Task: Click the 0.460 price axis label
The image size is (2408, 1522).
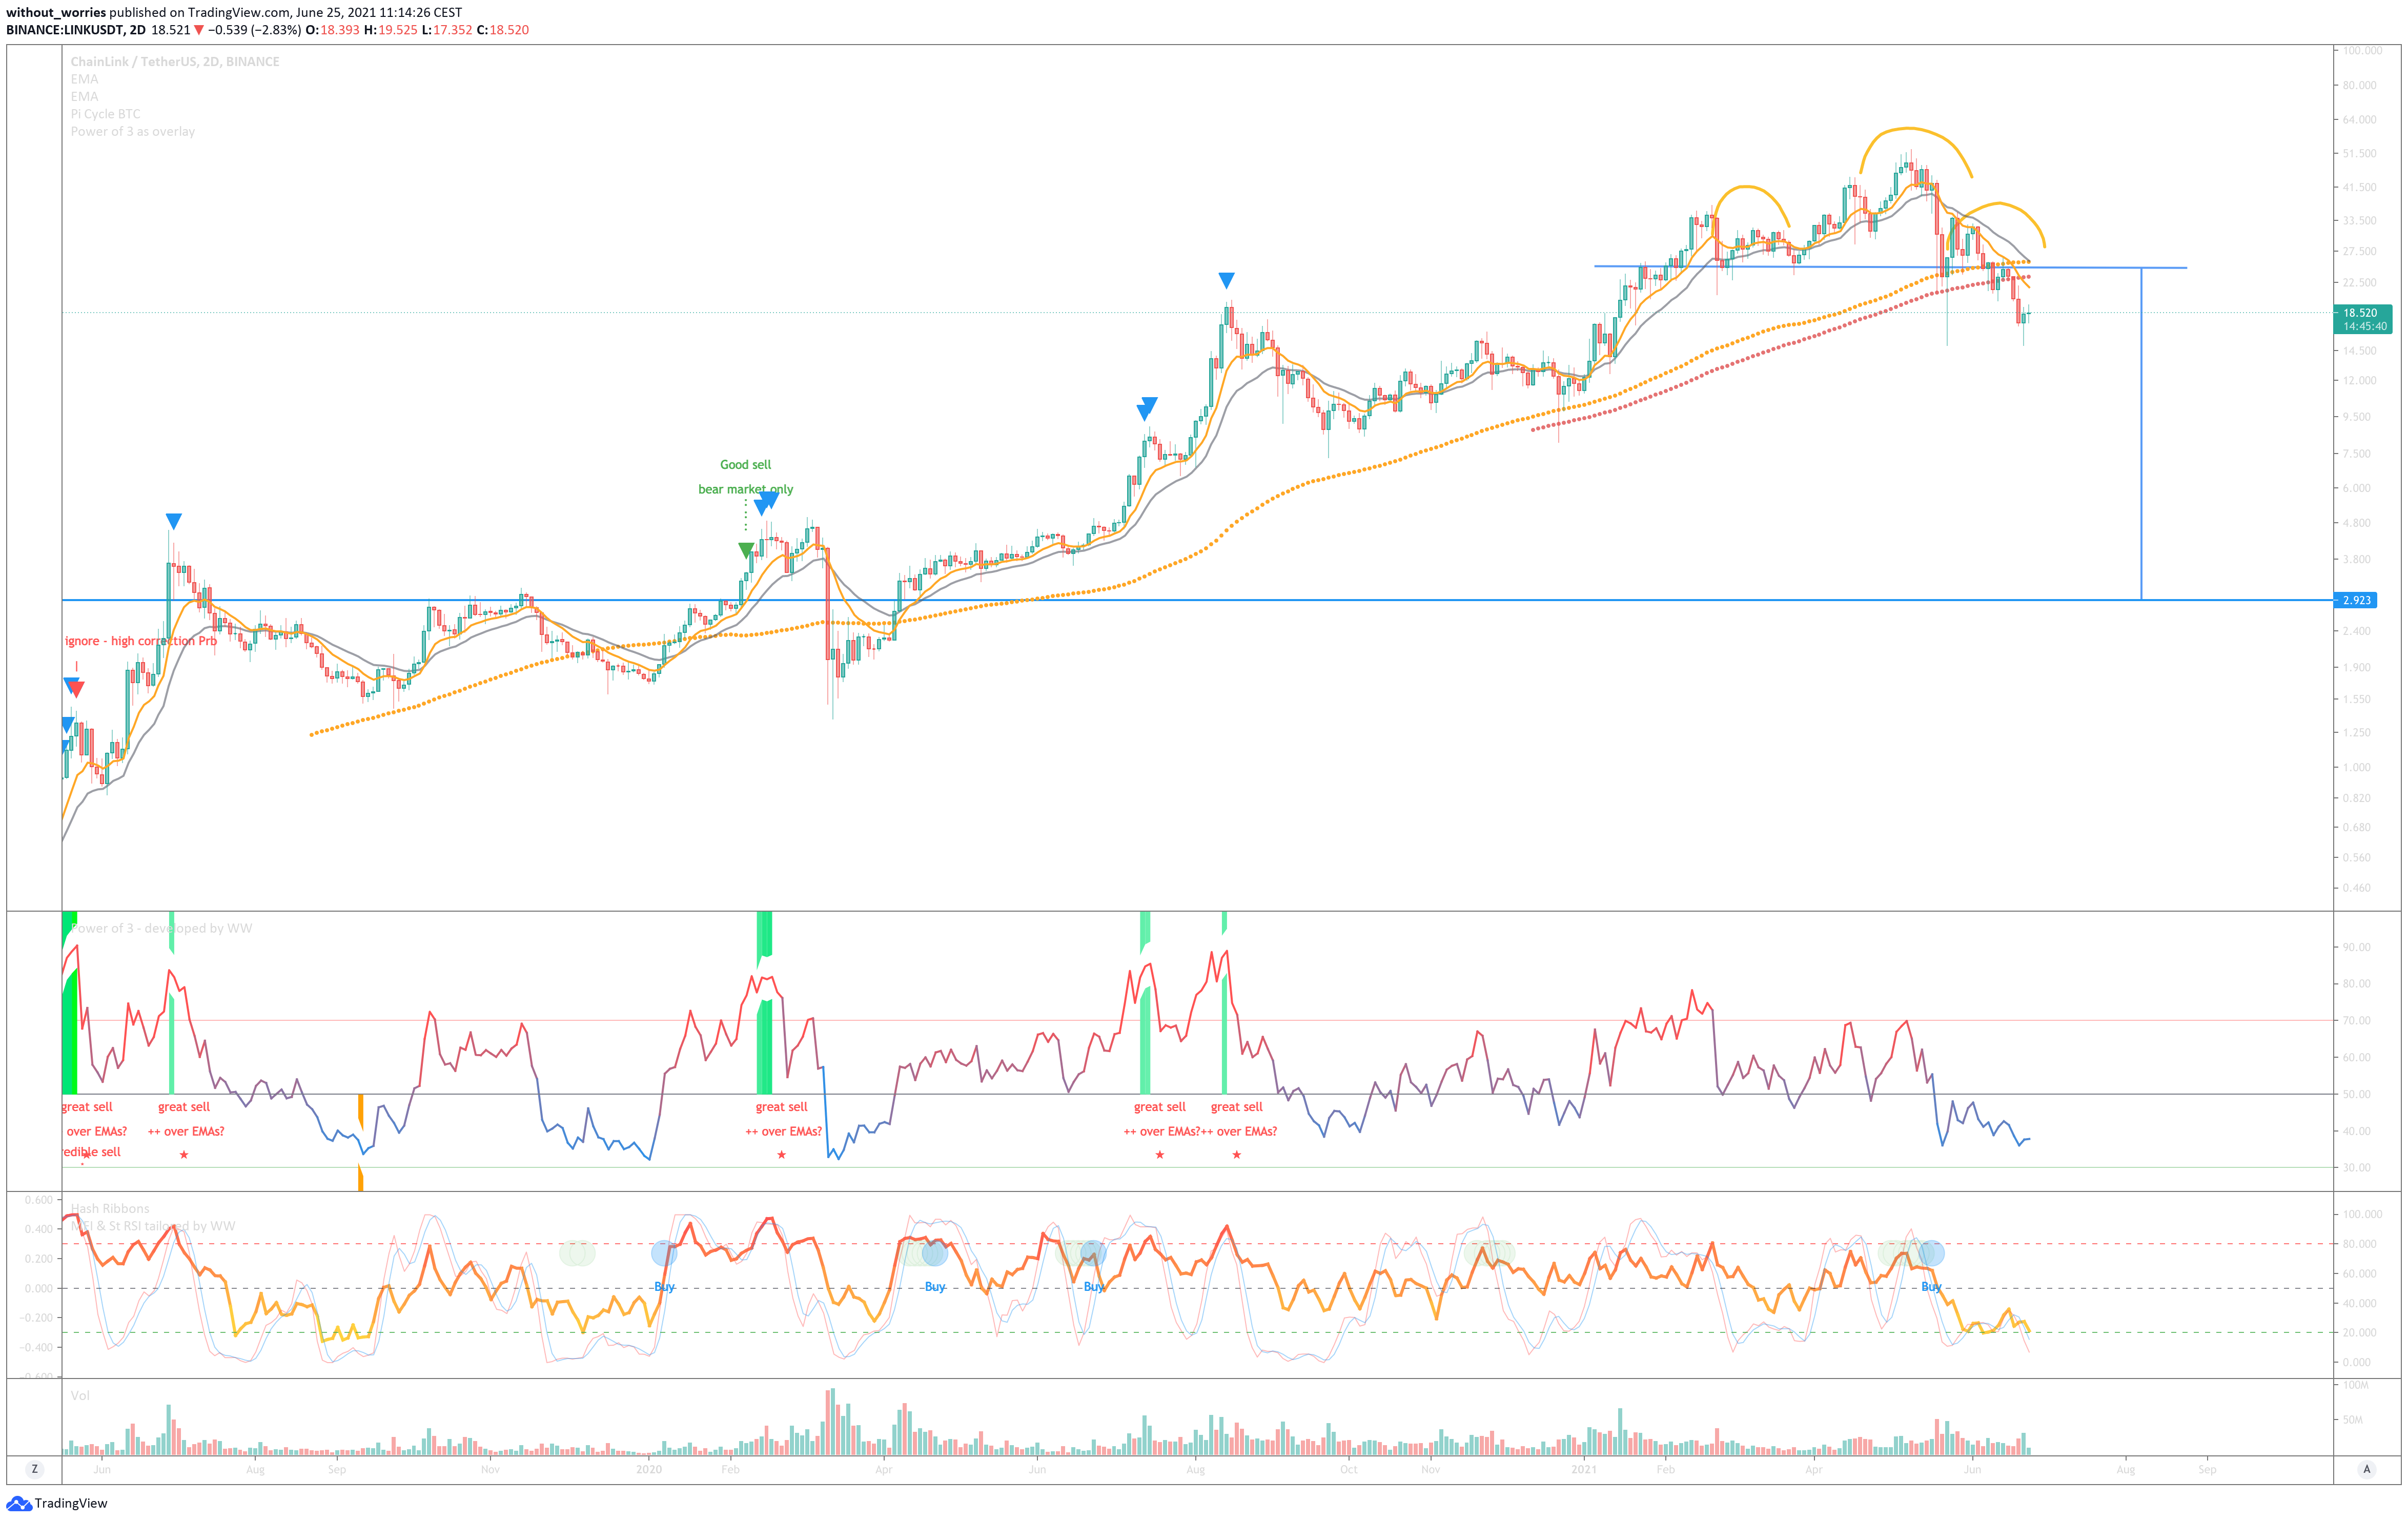Action: 2357,888
